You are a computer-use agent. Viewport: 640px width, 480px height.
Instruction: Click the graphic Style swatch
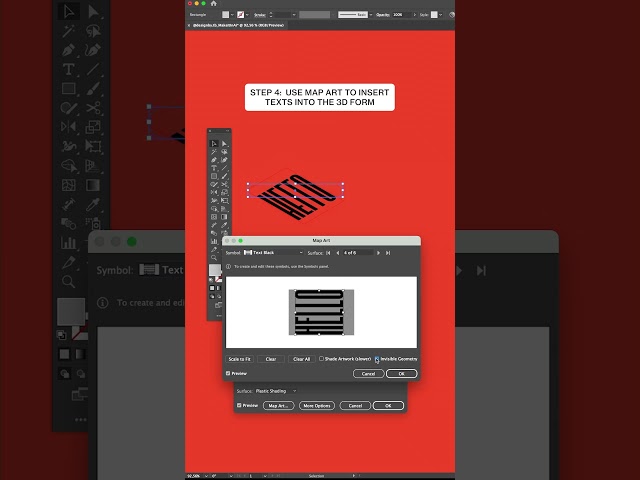coord(434,15)
